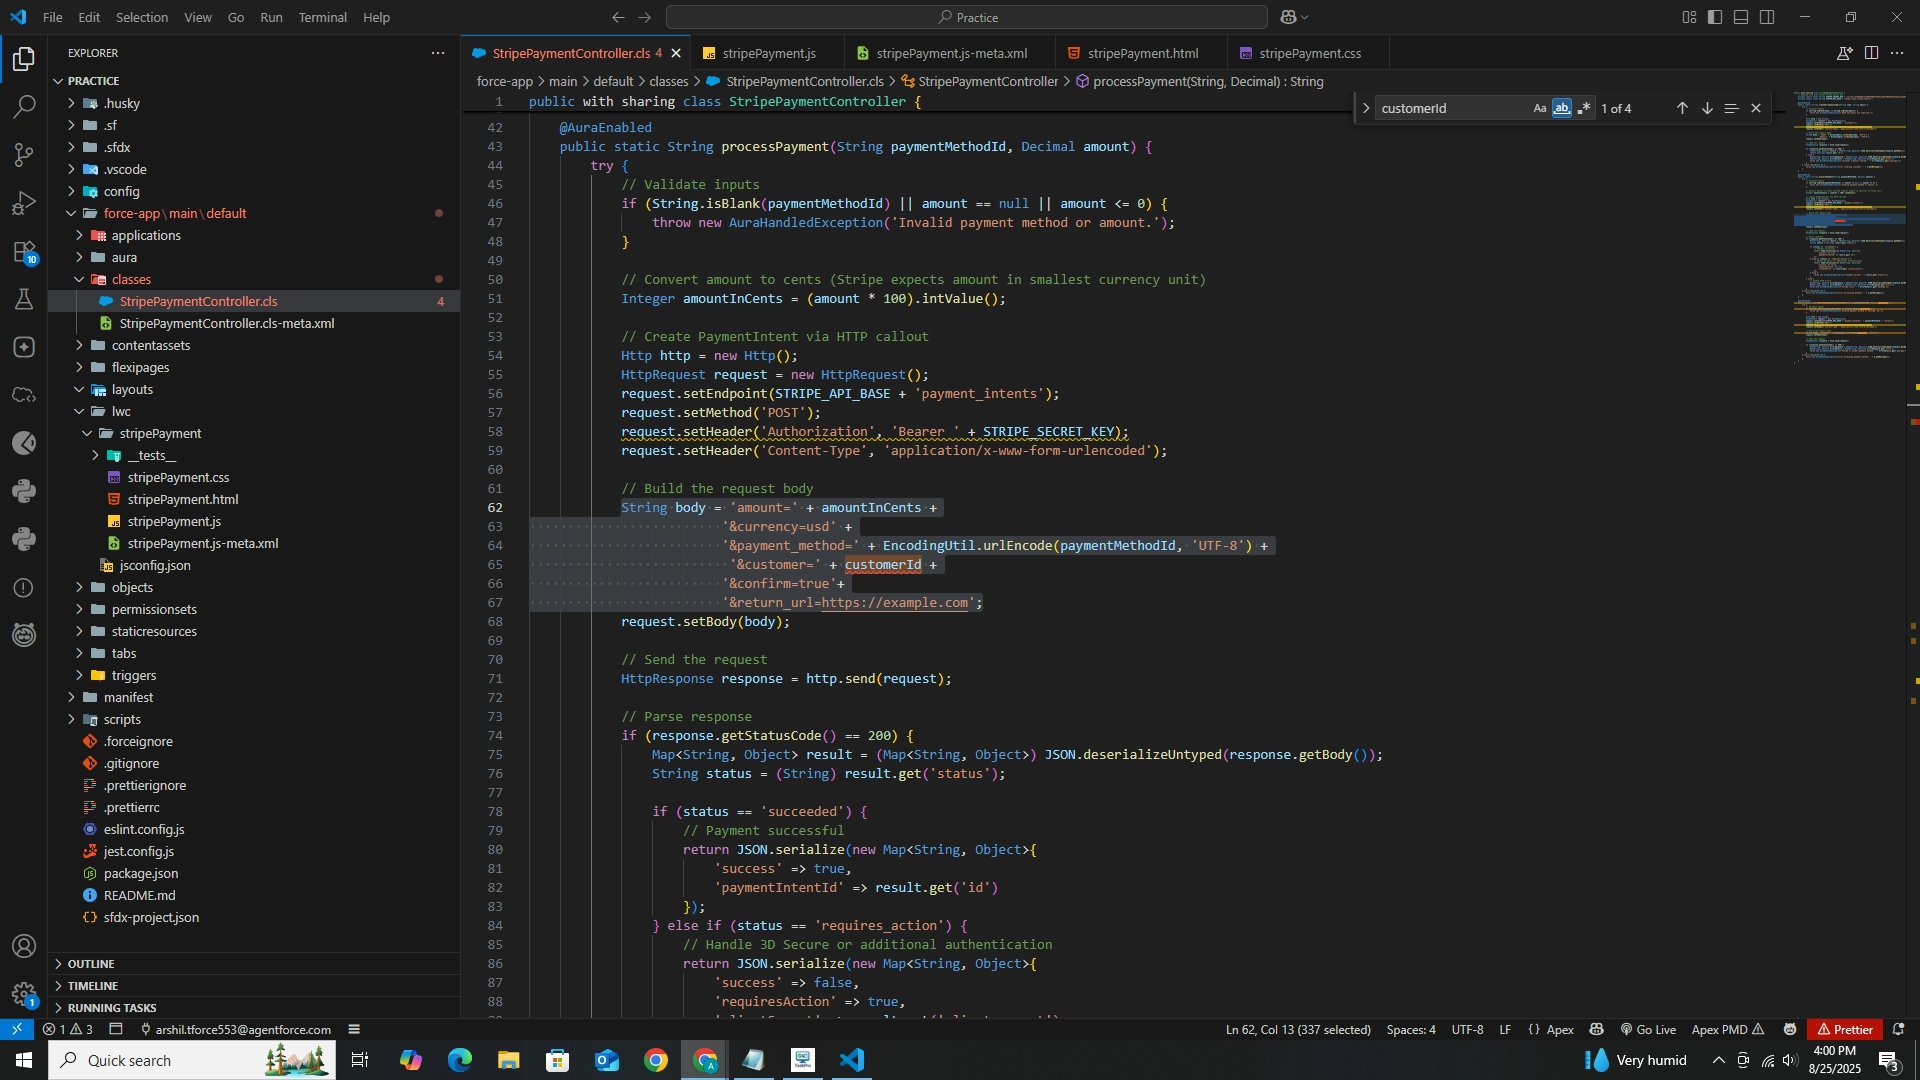Click the Prettier status bar button
Screen dimensions: 1920x1080
(x=1845, y=1029)
